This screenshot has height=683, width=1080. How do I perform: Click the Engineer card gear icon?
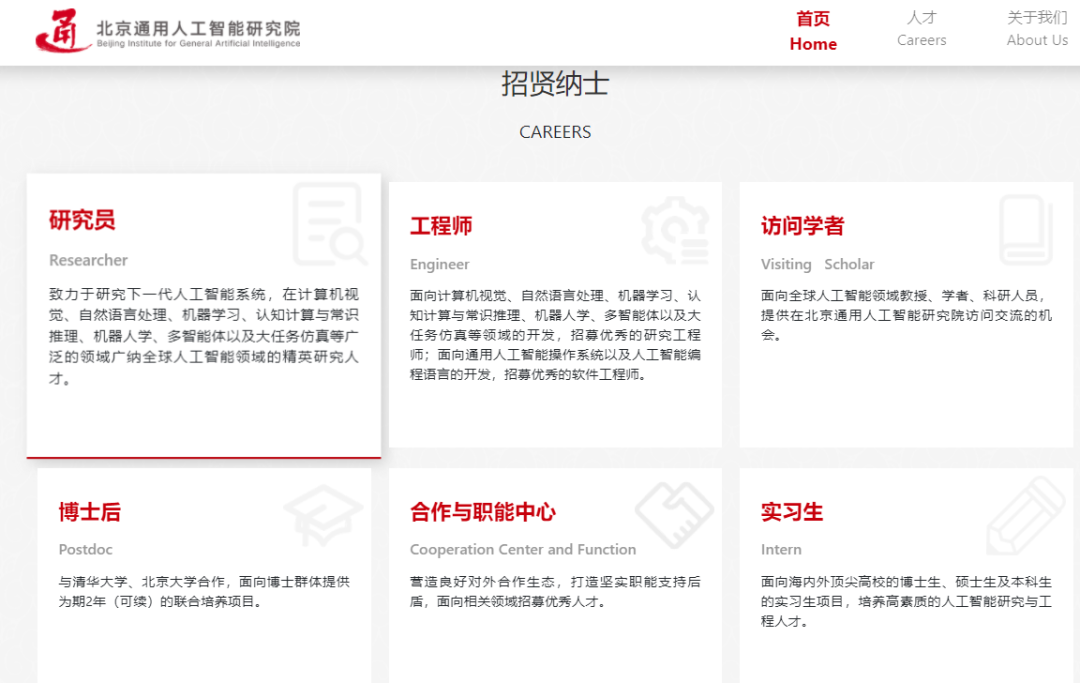click(x=676, y=230)
